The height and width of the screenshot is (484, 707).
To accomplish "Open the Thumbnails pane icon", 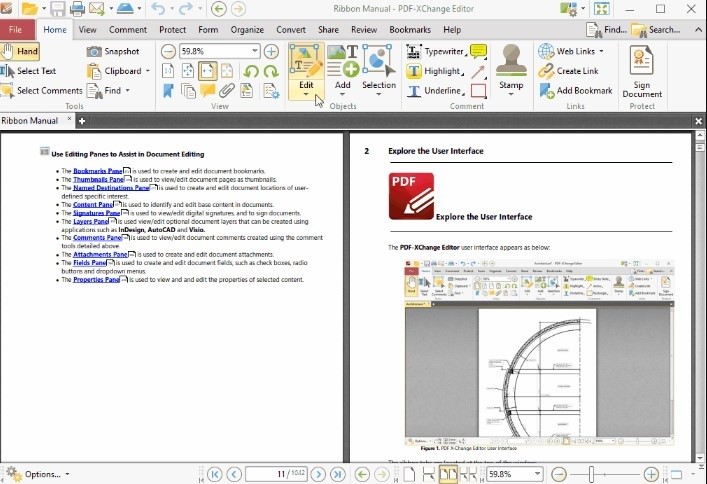I will (x=188, y=91).
